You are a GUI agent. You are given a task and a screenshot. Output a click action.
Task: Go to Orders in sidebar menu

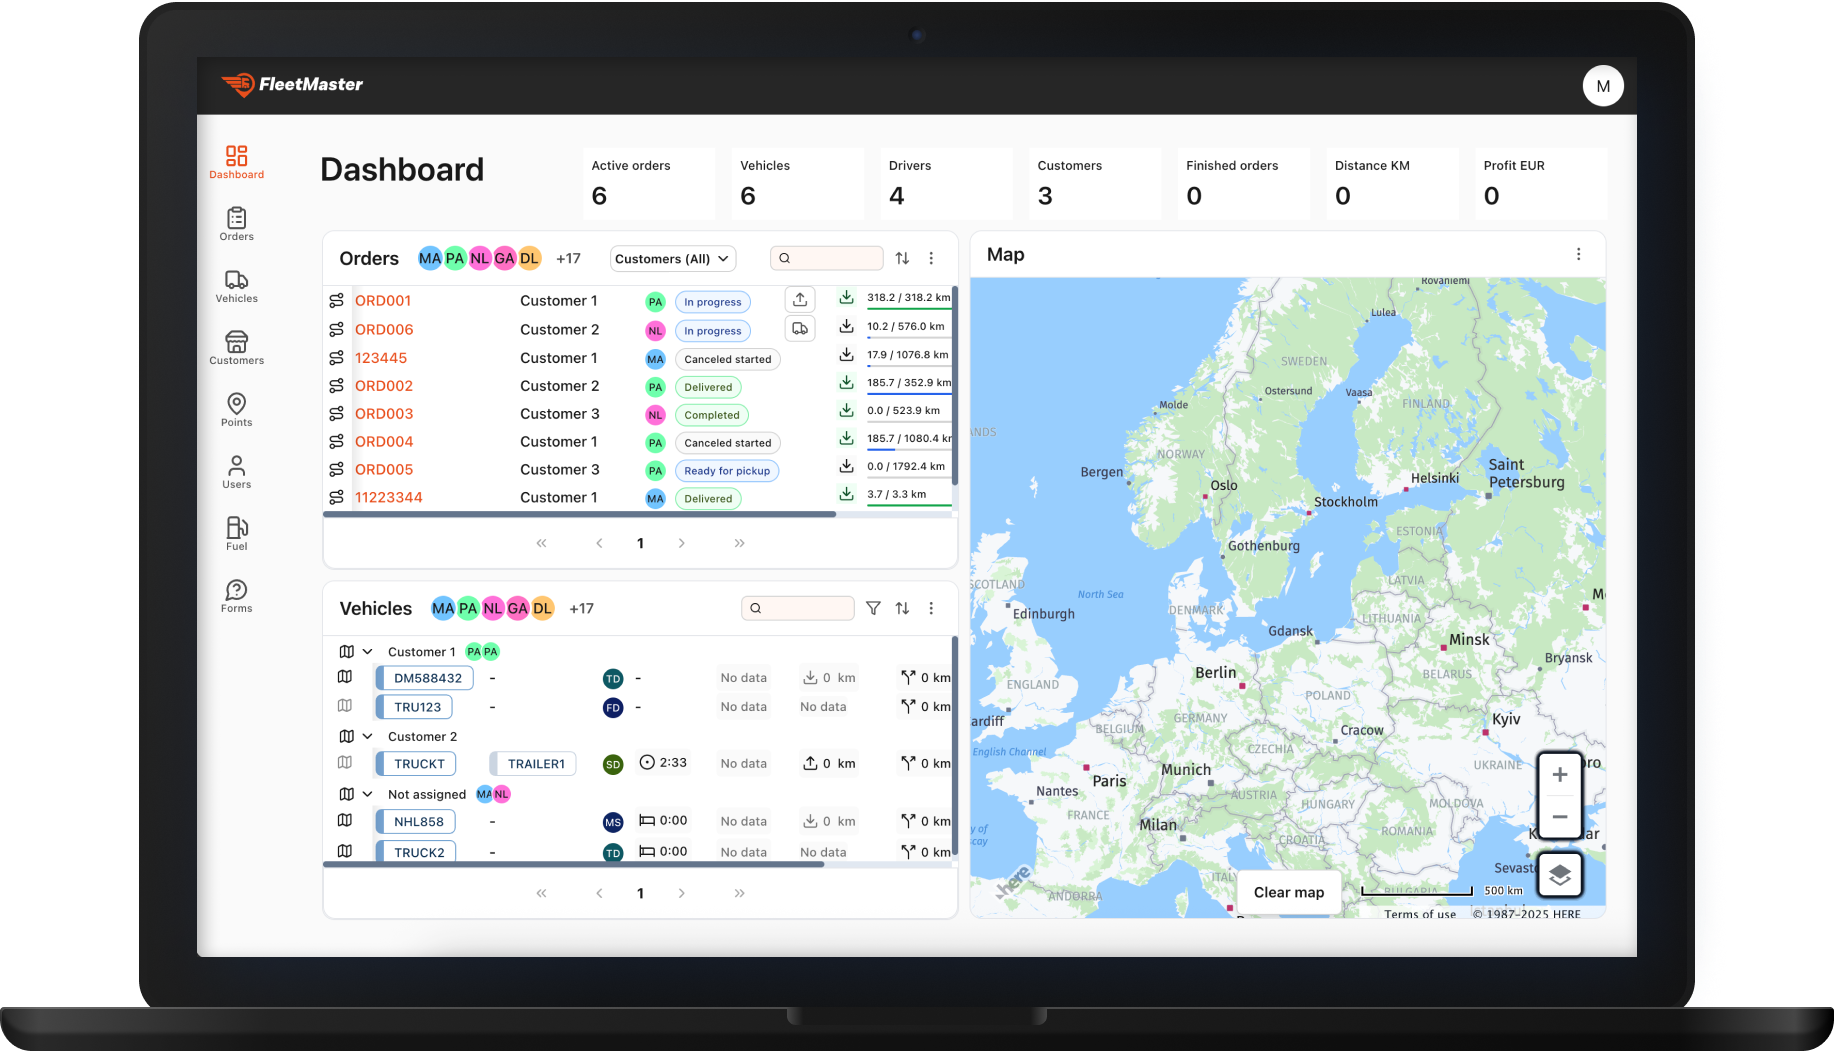click(236, 223)
